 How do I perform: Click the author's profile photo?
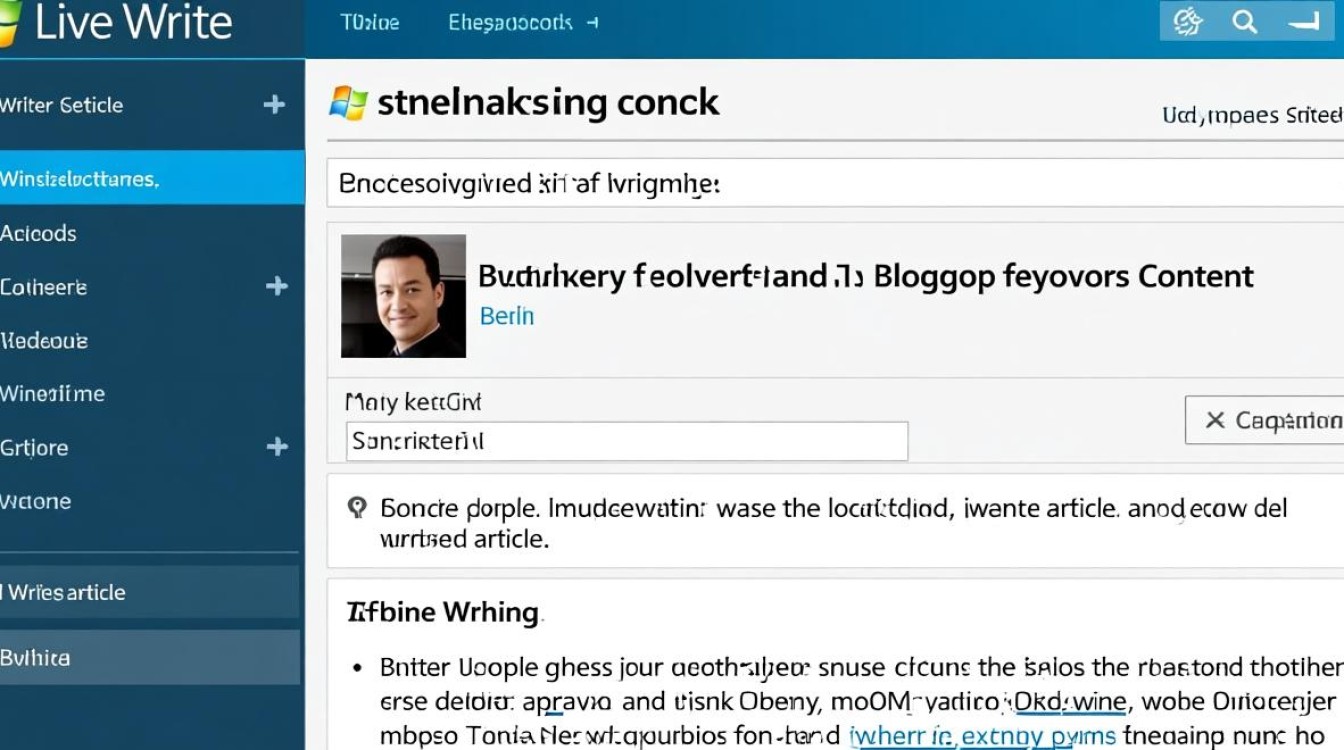404,295
